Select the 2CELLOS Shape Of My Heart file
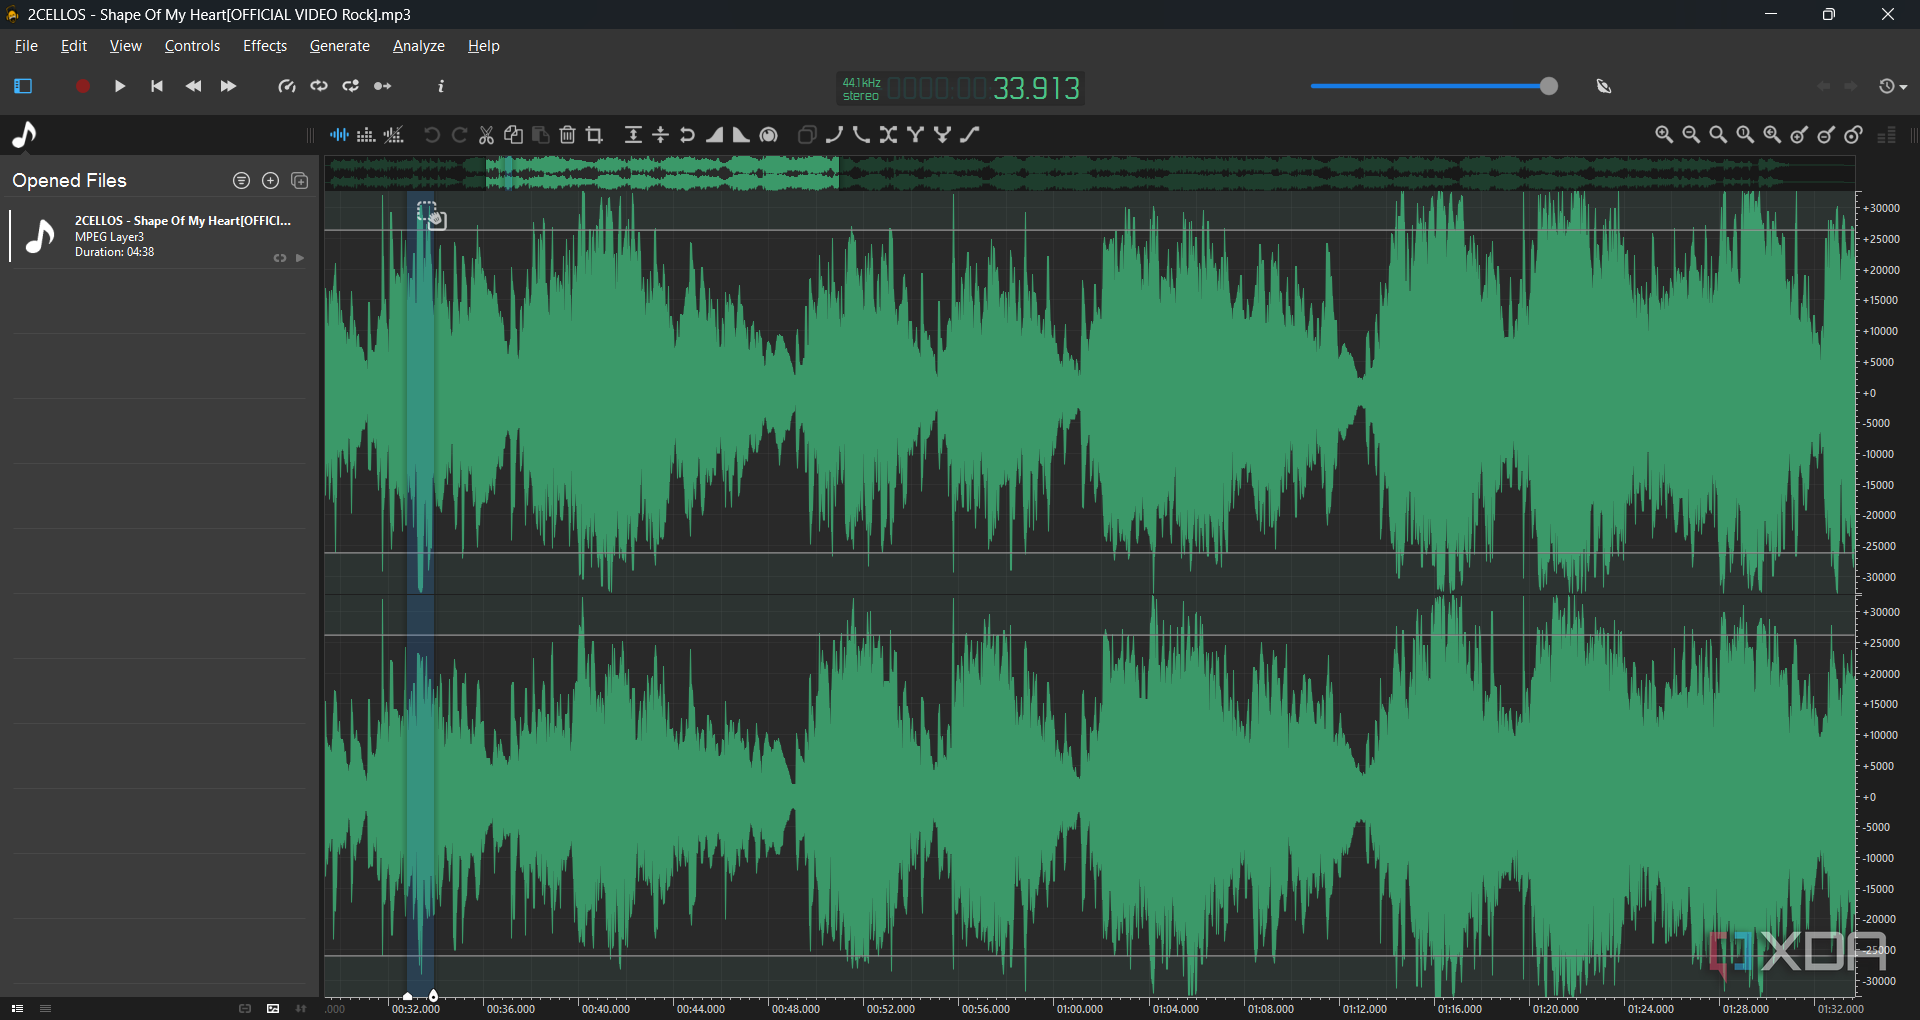 (x=160, y=237)
